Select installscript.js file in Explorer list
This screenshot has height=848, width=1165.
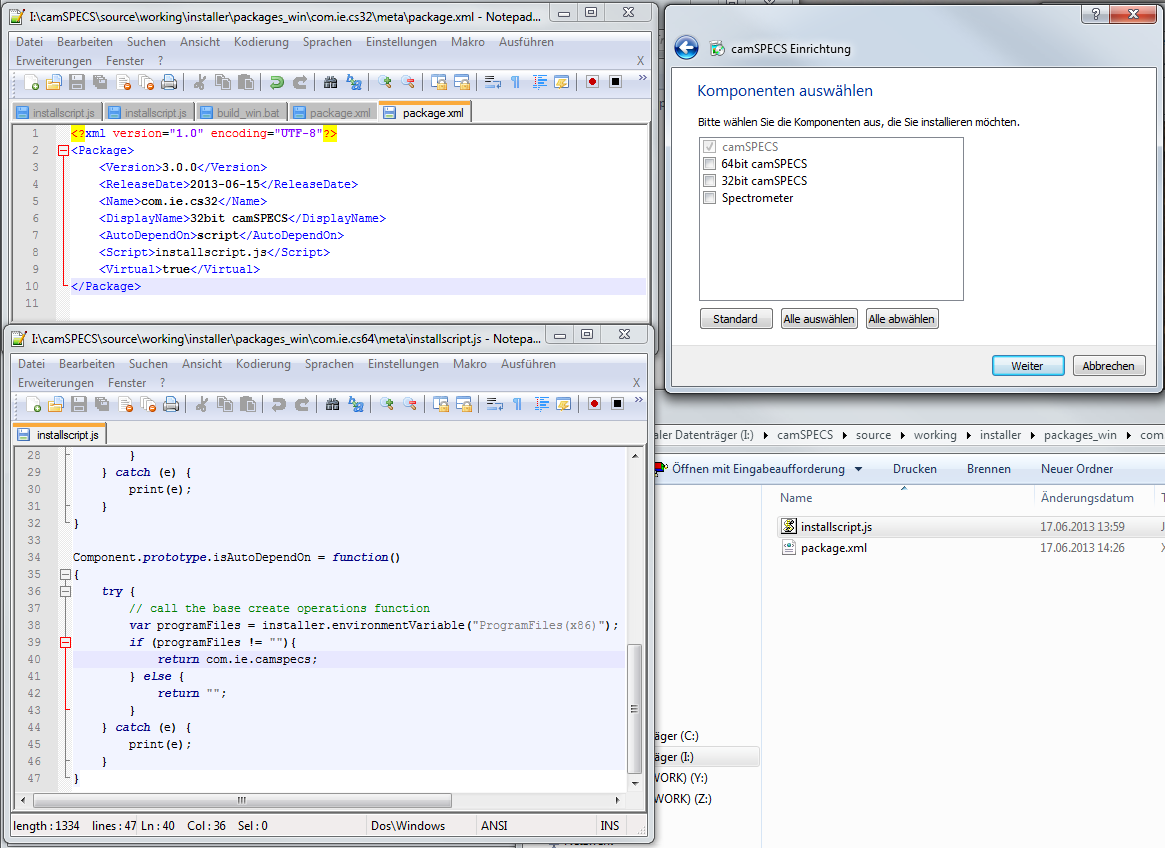coord(836,527)
